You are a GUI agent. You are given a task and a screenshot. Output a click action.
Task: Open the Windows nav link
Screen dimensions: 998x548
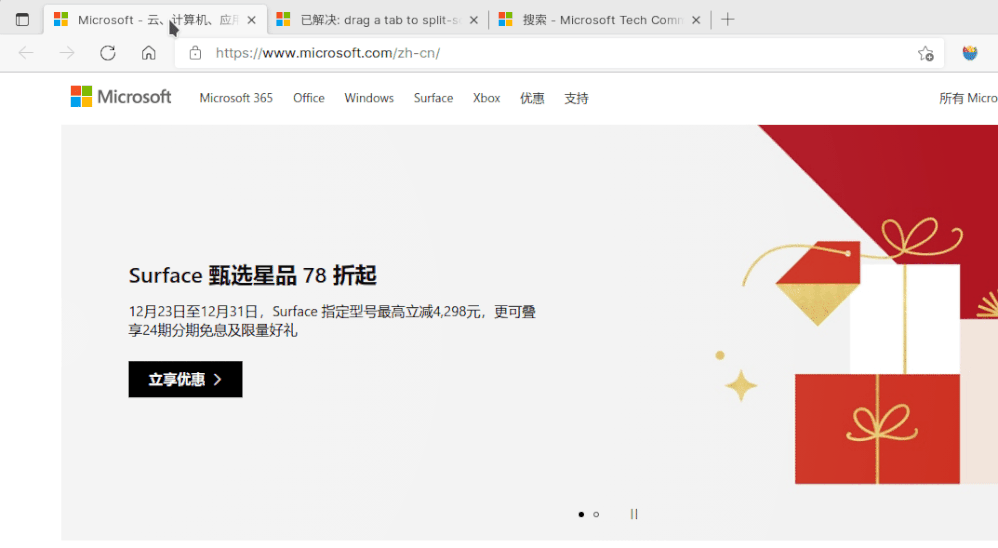click(369, 98)
